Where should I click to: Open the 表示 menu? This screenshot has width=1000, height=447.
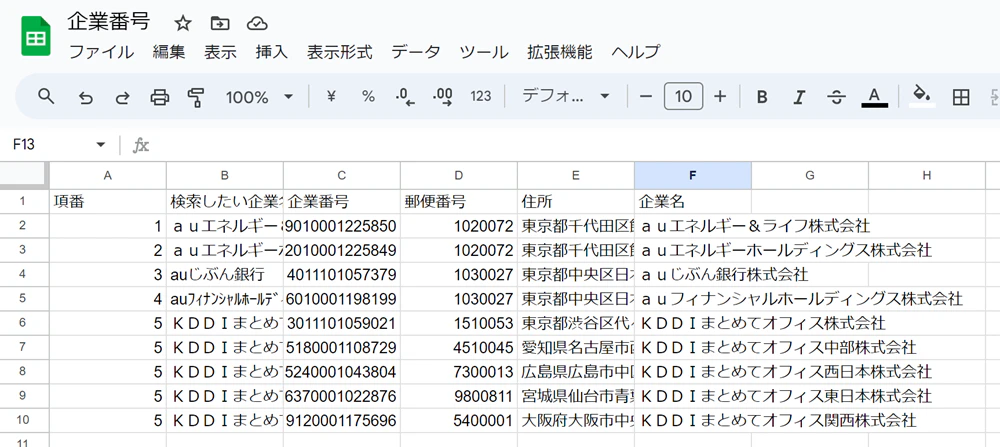(x=220, y=52)
